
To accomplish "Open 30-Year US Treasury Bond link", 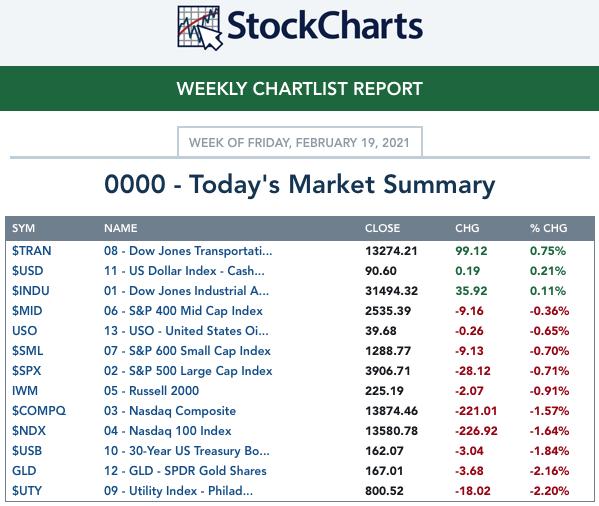I will pyautogui.click(x=187, y=451).
